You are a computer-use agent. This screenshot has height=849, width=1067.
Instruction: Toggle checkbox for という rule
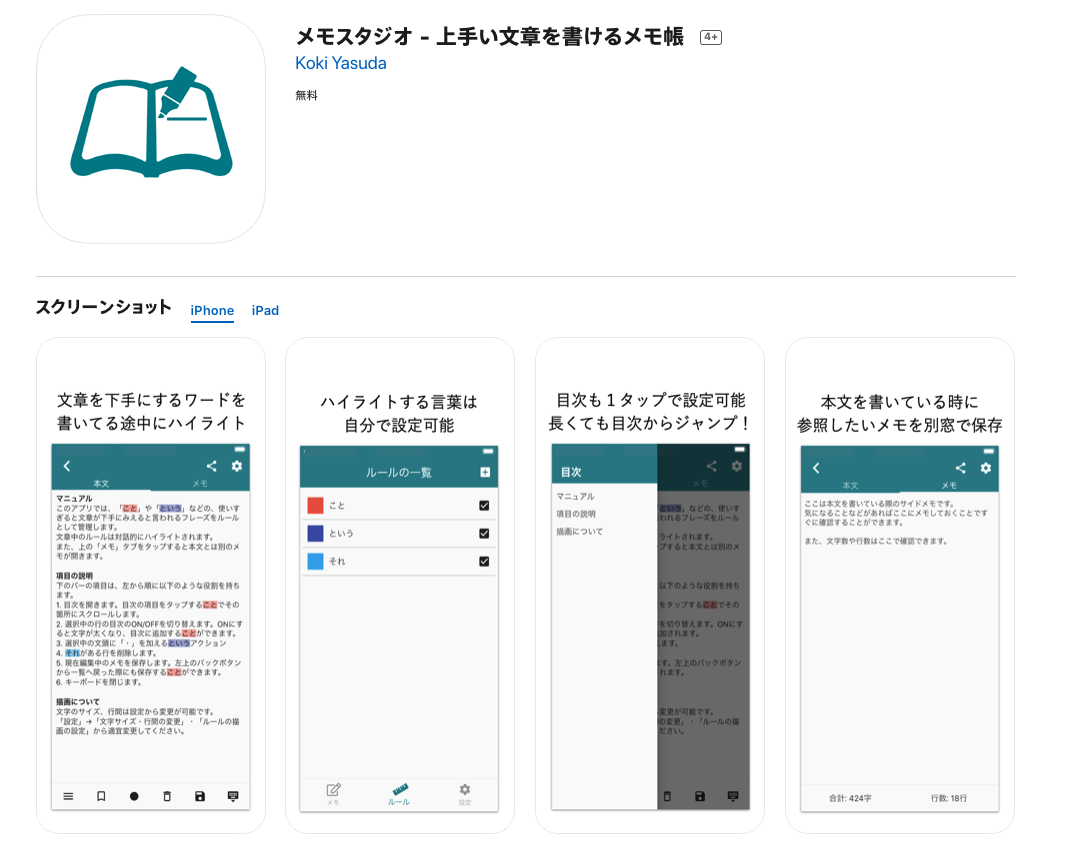(x=485, y=533)
